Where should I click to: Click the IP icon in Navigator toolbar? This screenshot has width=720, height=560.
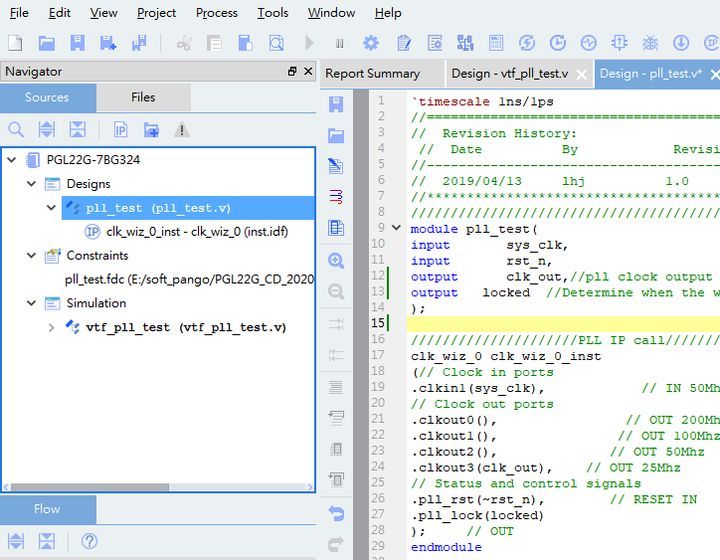(x=120, y=130)
